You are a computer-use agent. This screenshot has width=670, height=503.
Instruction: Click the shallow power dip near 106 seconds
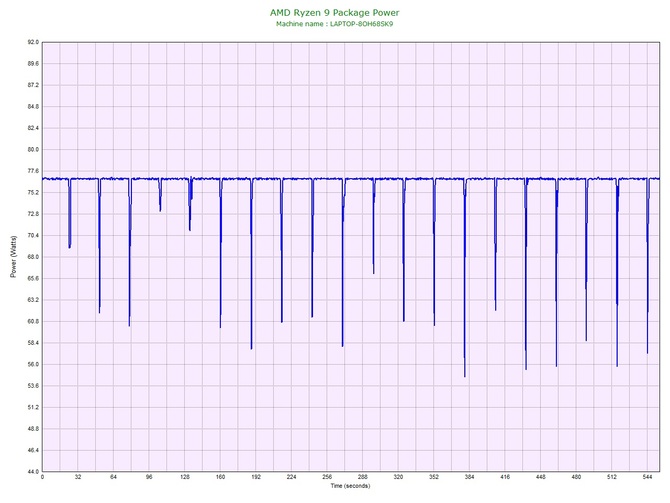(160, 195)
